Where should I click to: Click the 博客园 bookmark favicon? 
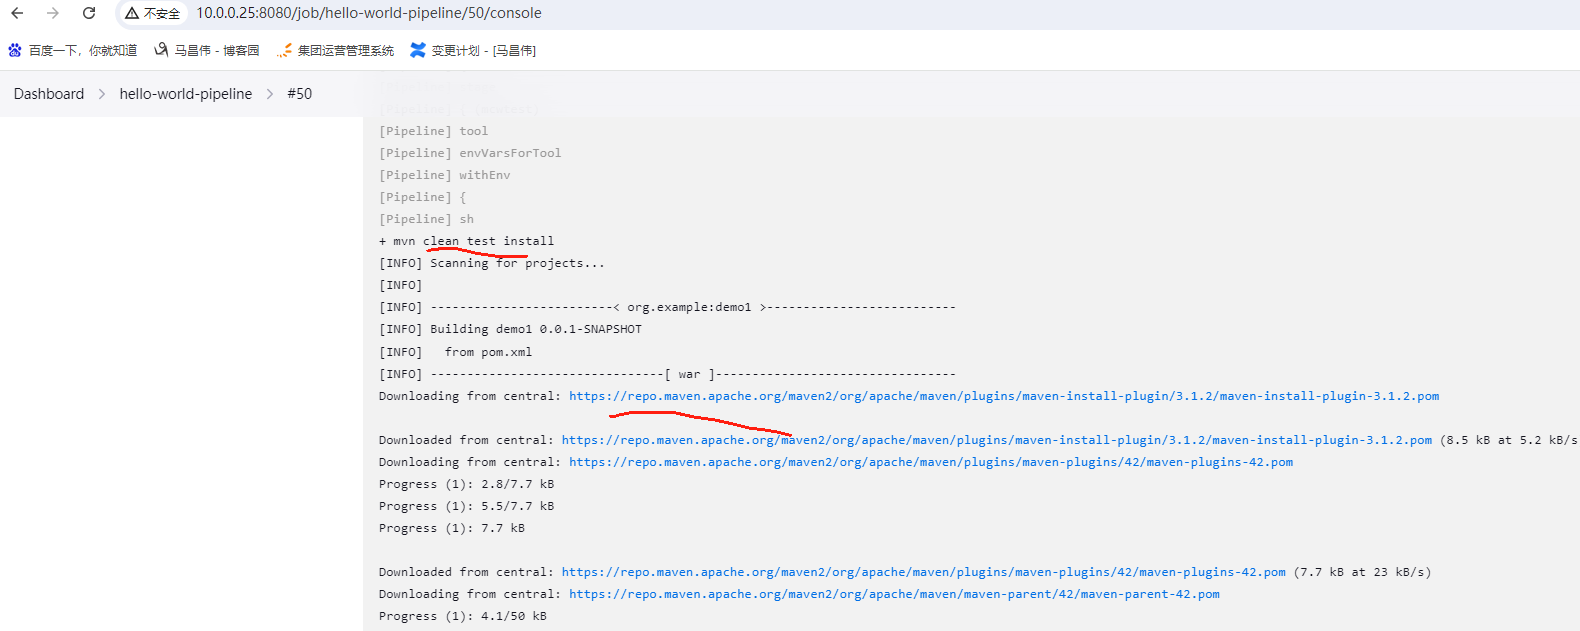(x=161, y=50)
